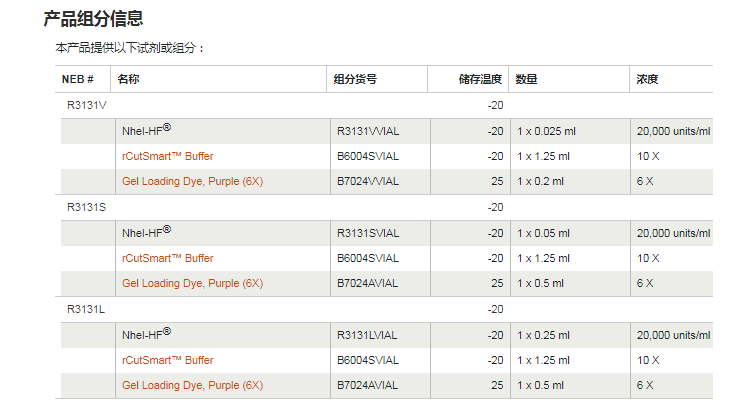Click Gel Loading Dye link in R3131S group

point(192,283)
